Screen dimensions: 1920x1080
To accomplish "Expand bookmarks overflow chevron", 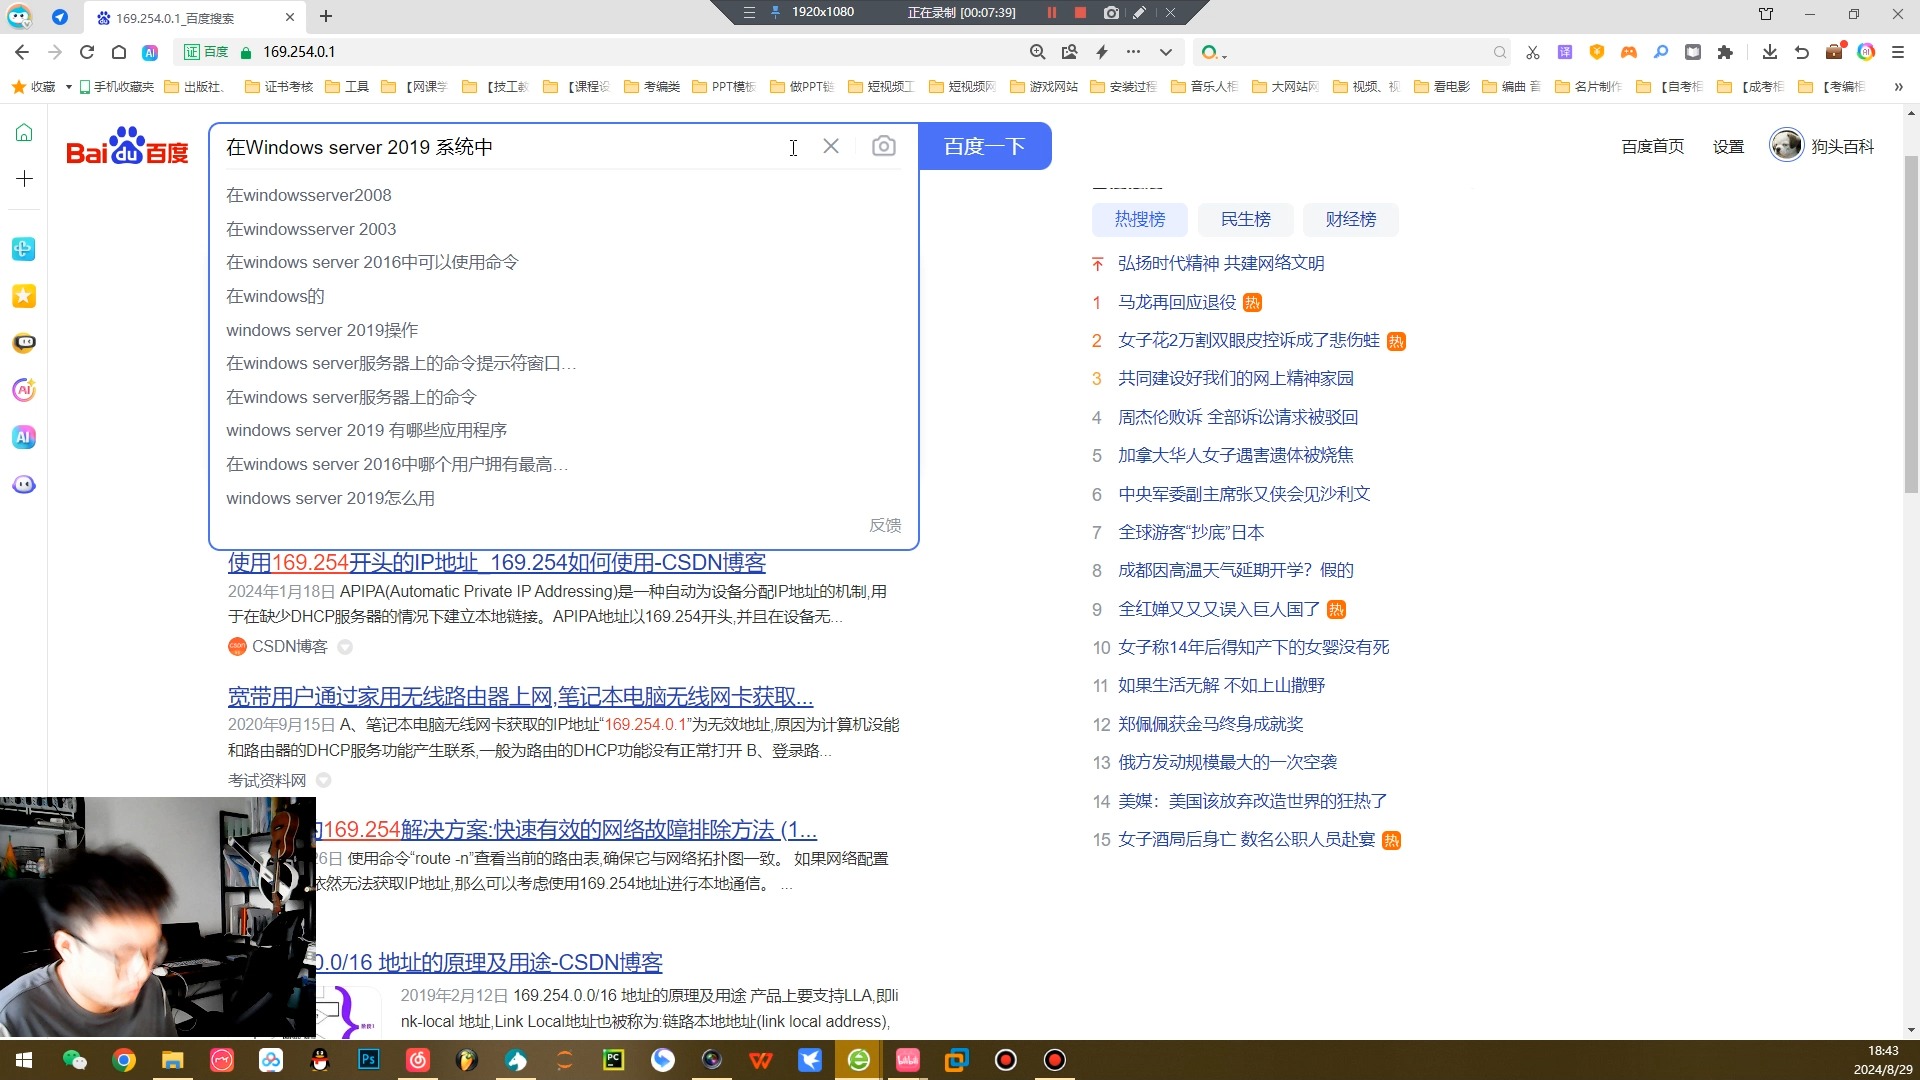I will pyautogui.click(x=1898, y=87).
